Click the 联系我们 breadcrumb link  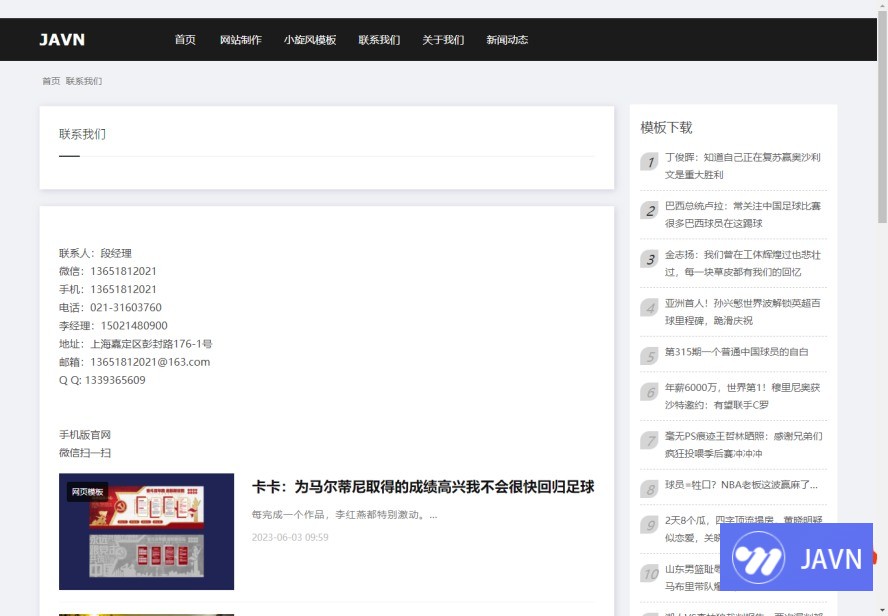coord(84,81)
